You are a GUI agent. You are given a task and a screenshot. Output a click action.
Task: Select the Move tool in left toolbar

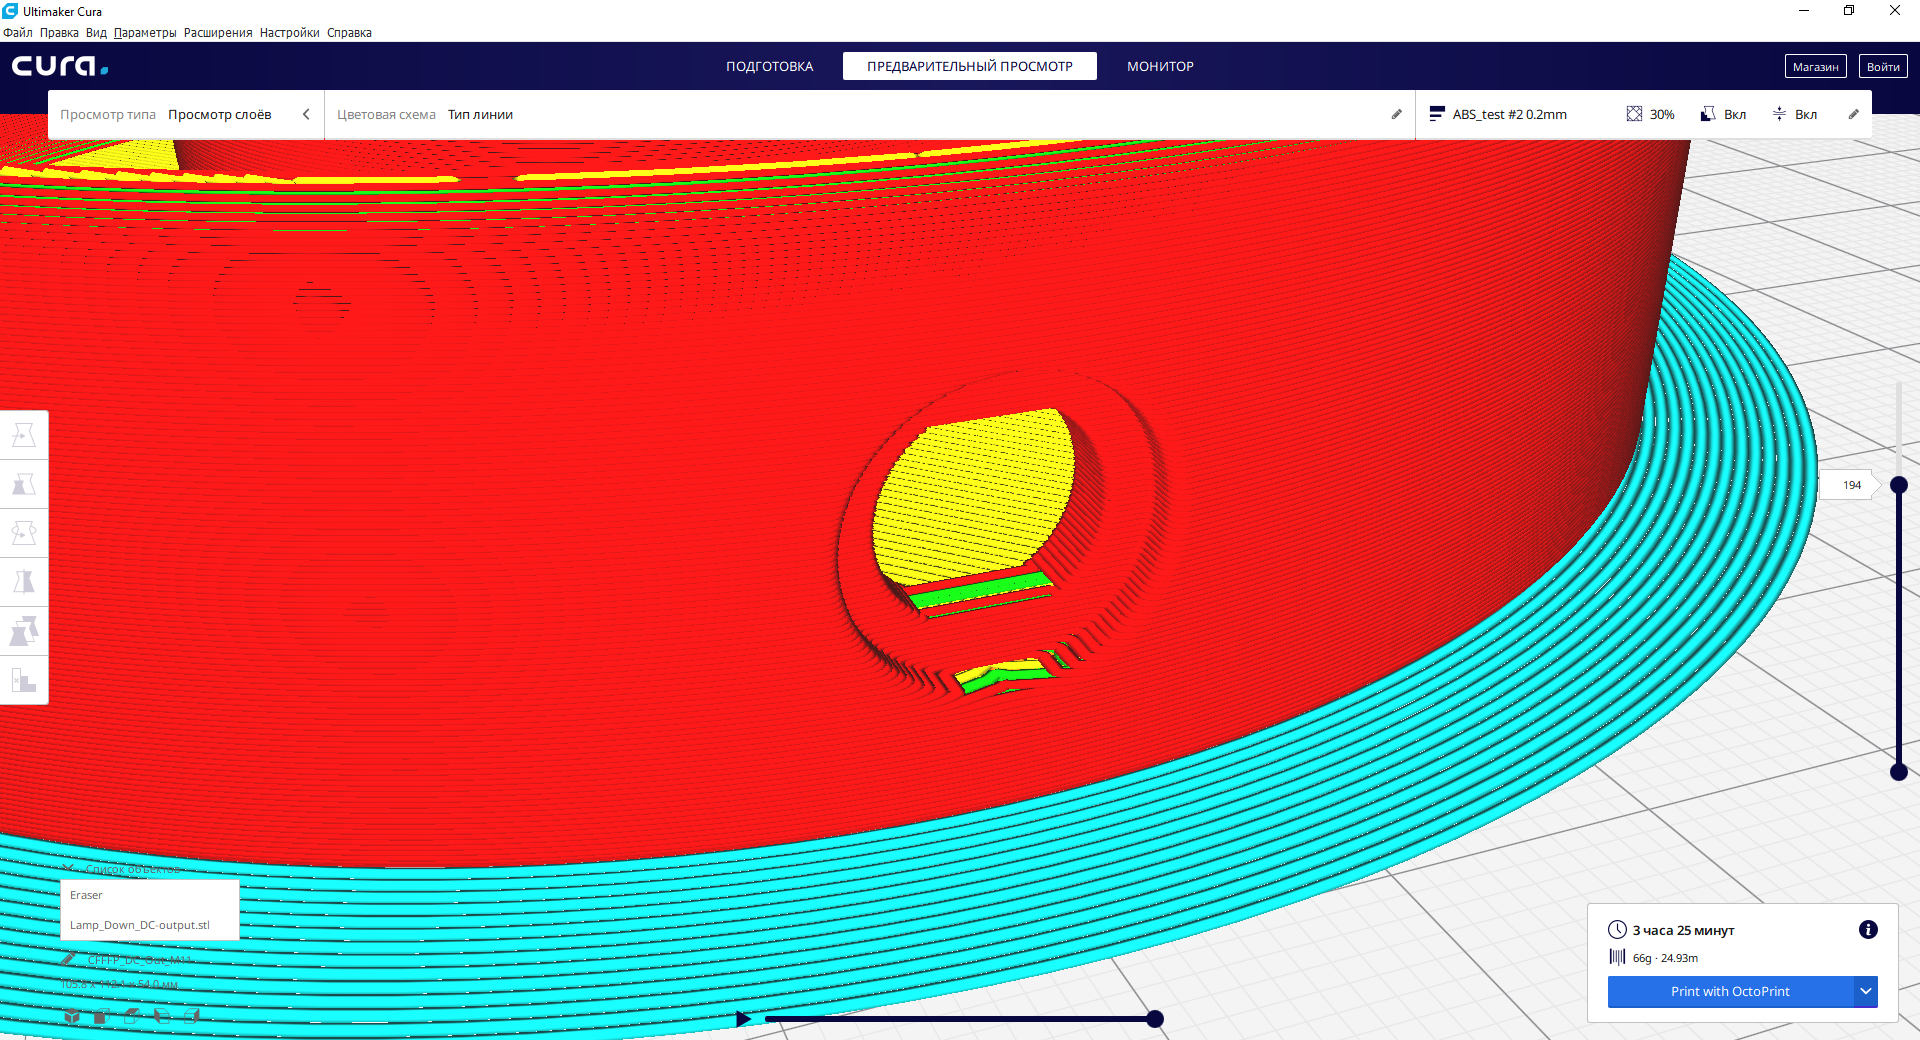(24, 435)
